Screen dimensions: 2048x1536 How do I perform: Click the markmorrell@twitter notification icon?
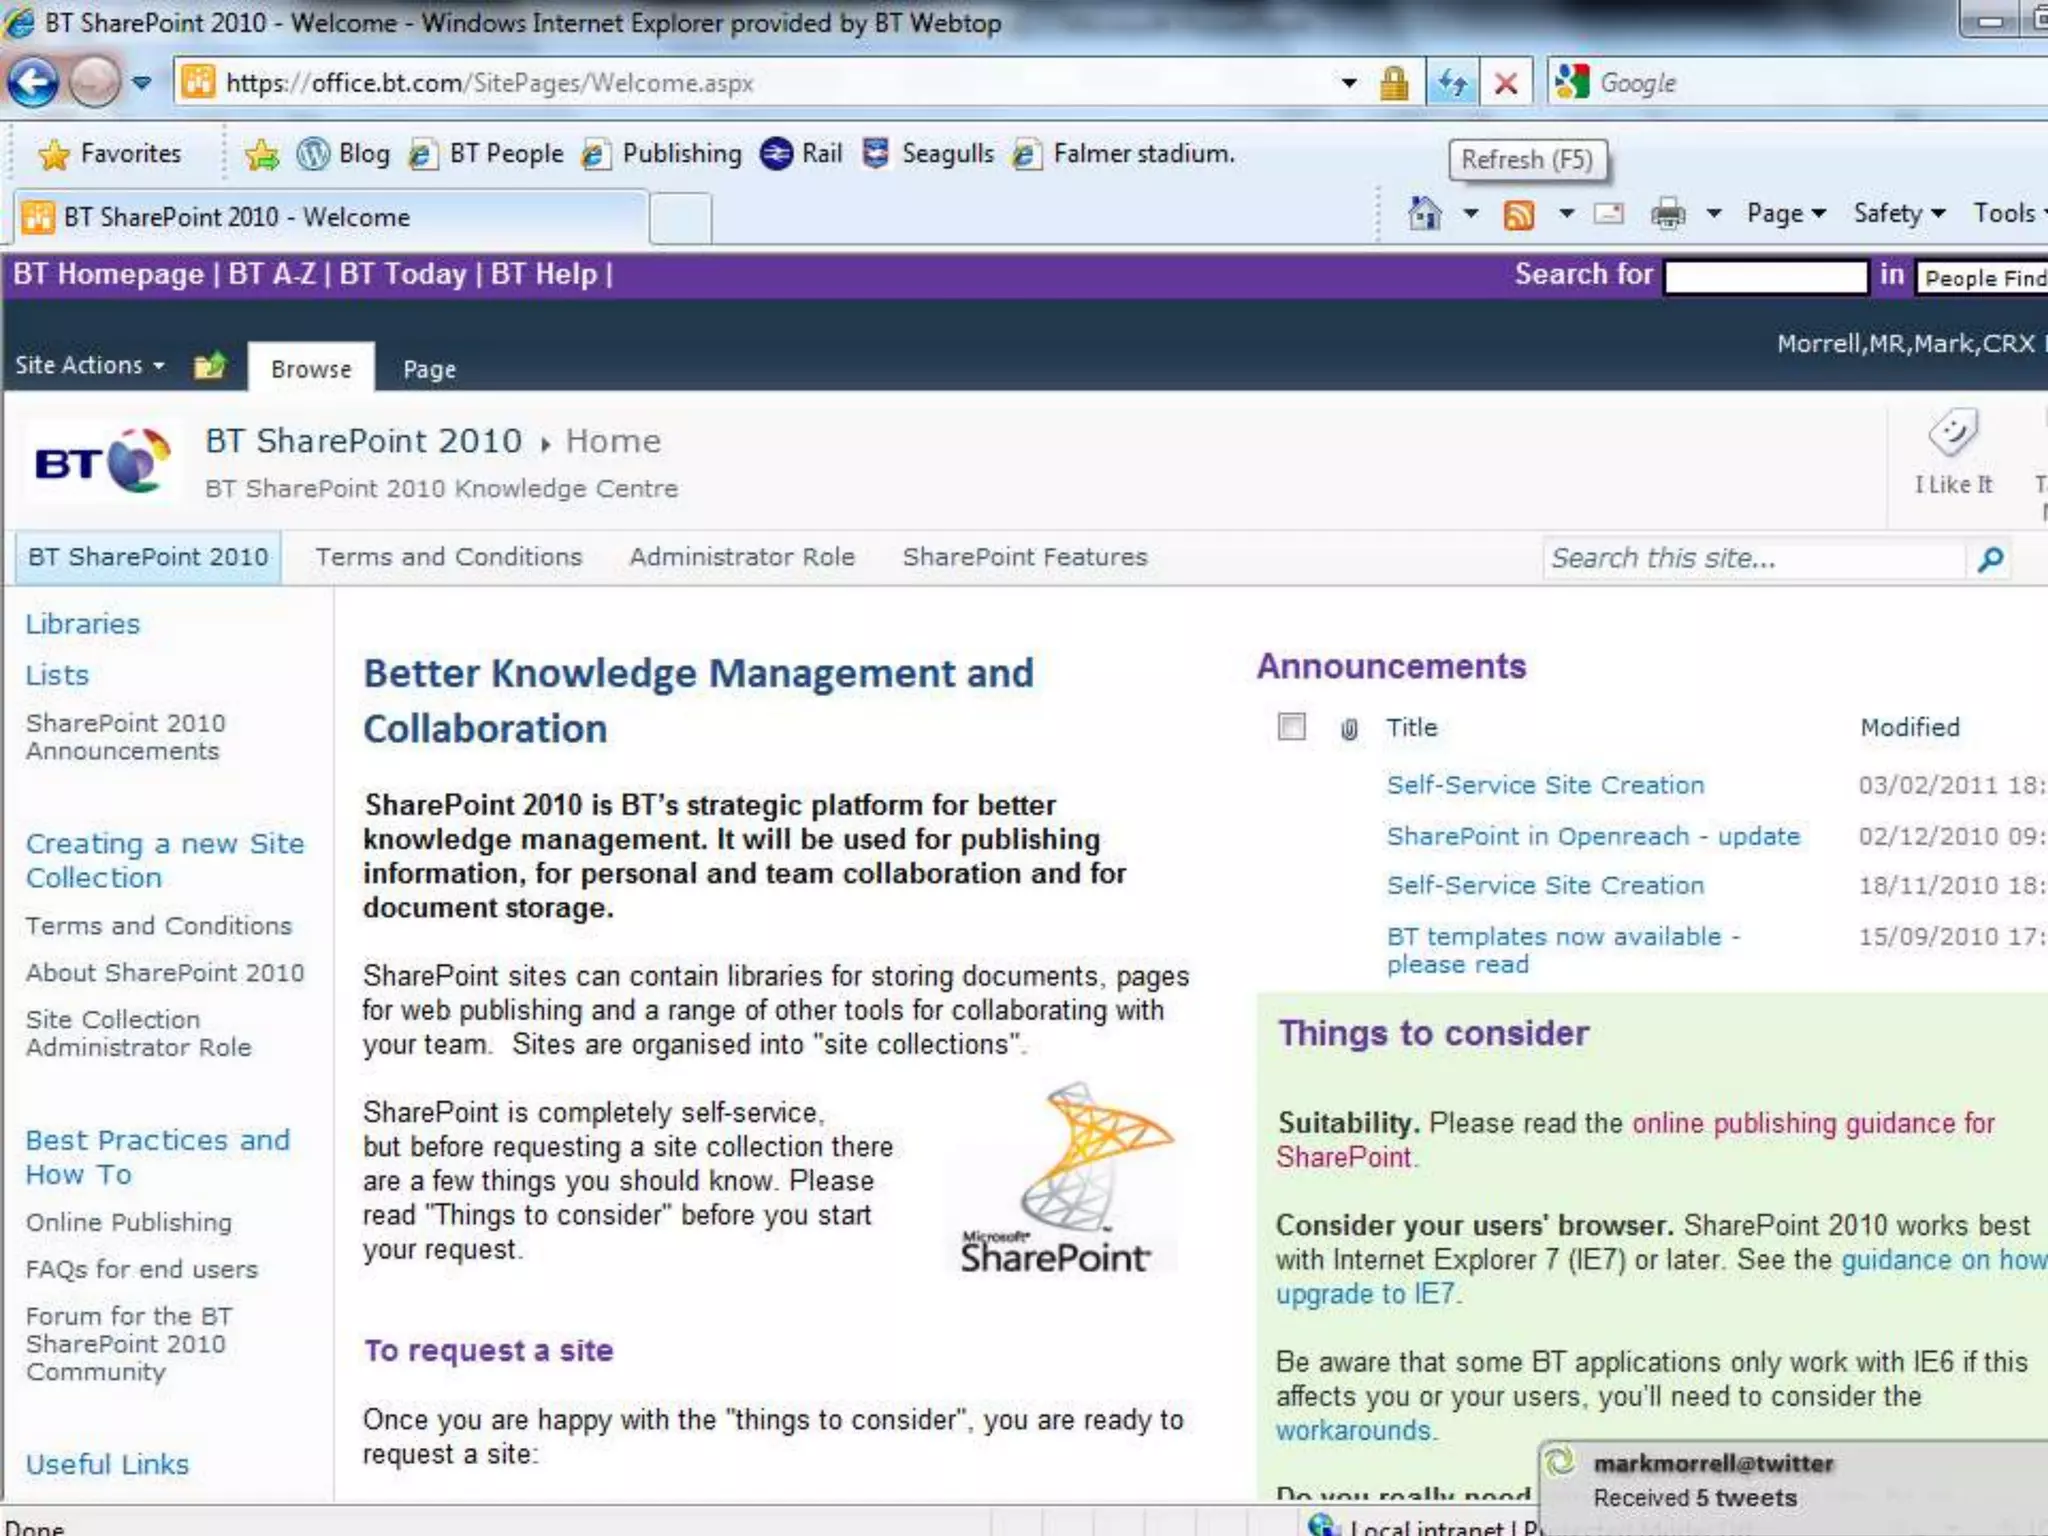[x=1560, y=1463]
